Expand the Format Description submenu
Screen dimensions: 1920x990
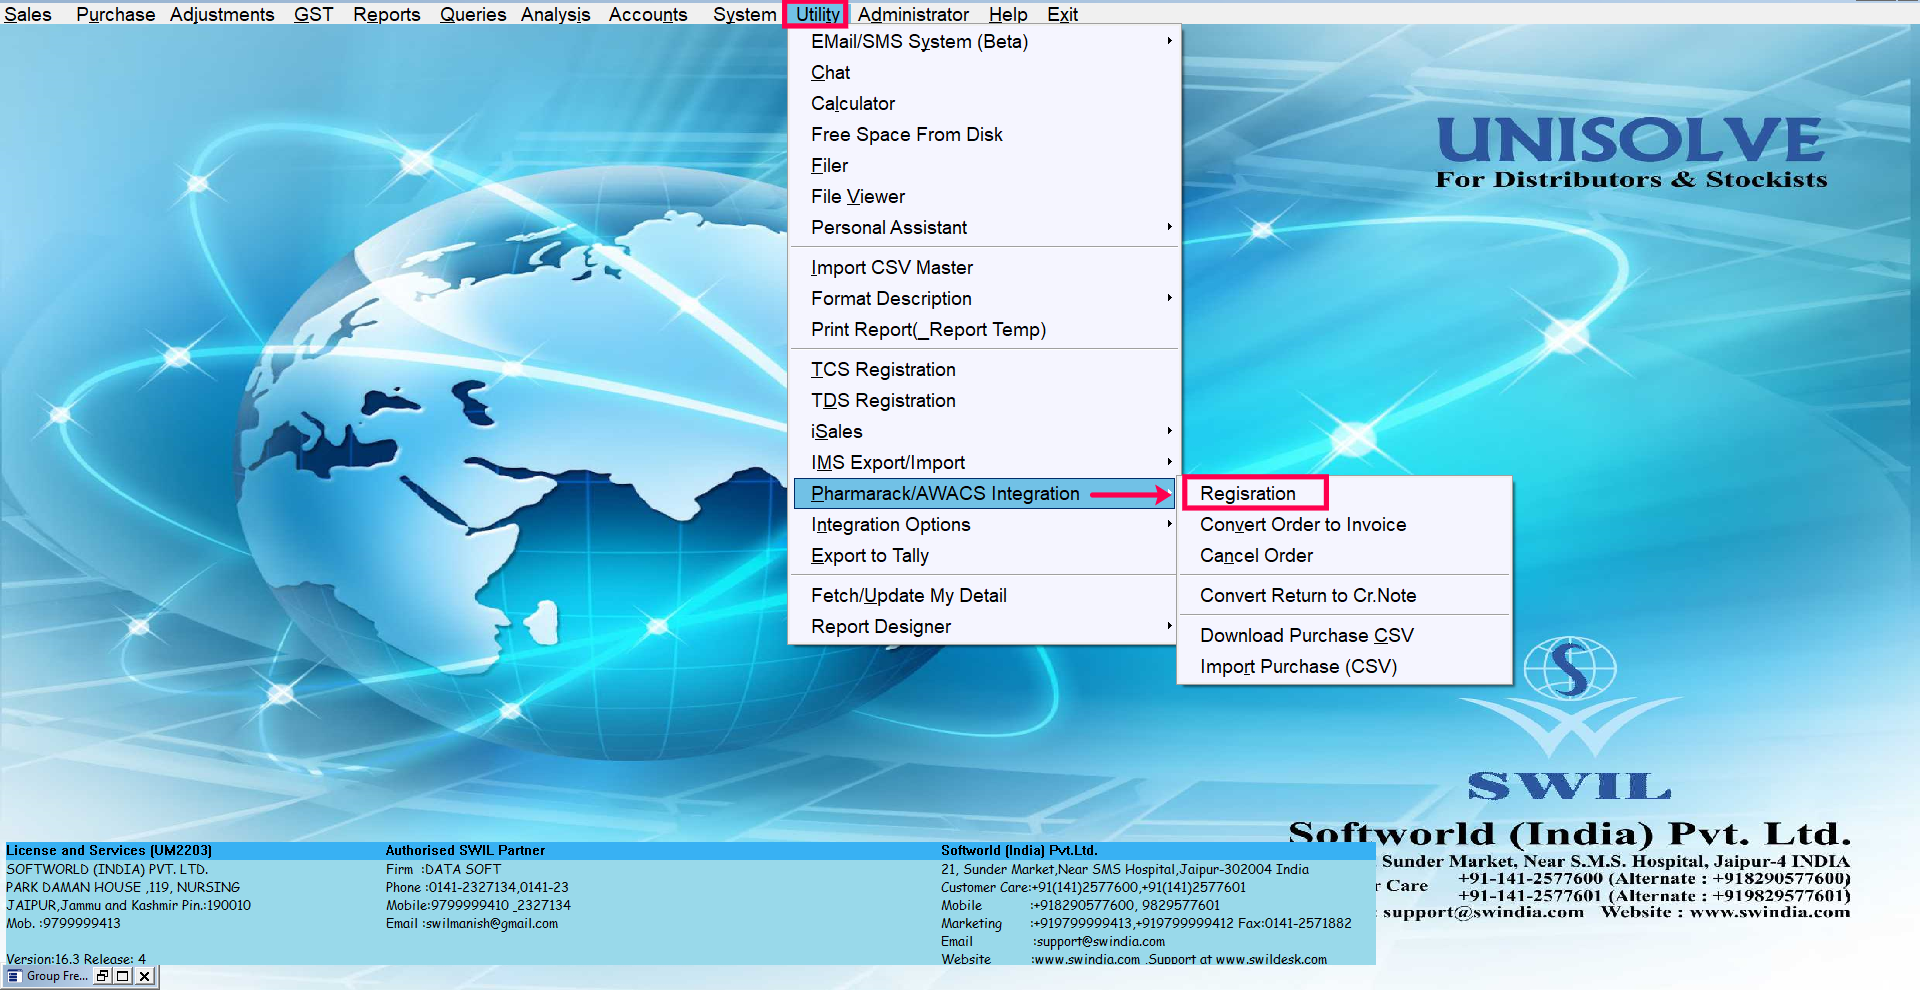[984, 298]
